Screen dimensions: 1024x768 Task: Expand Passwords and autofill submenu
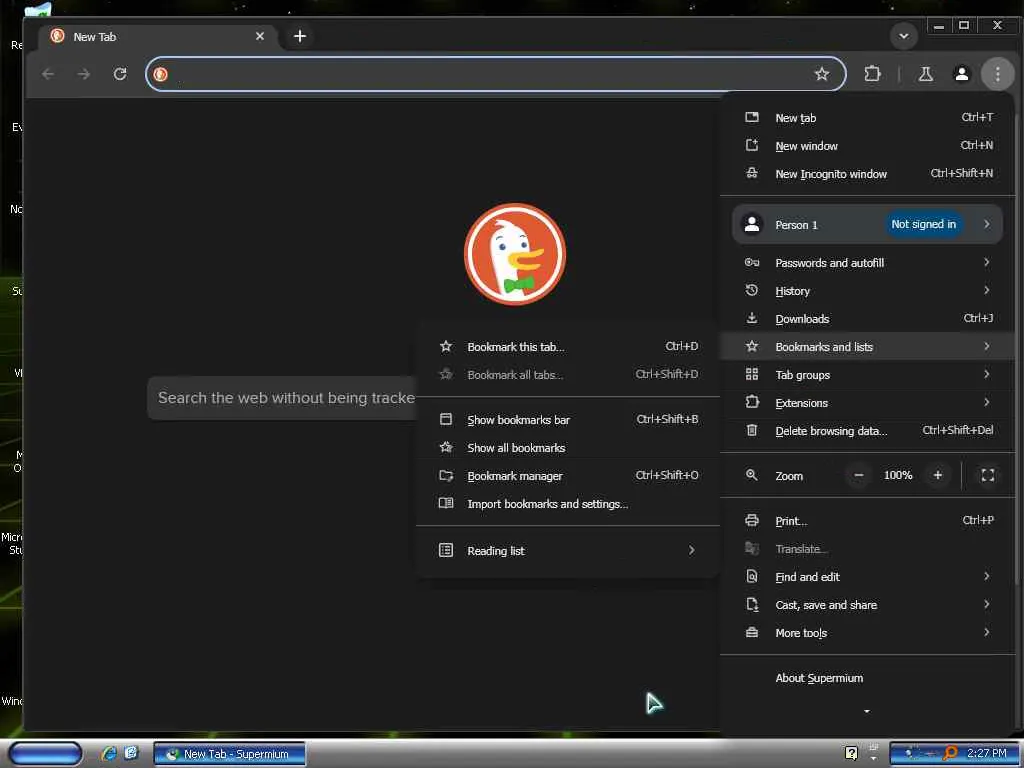868,263
